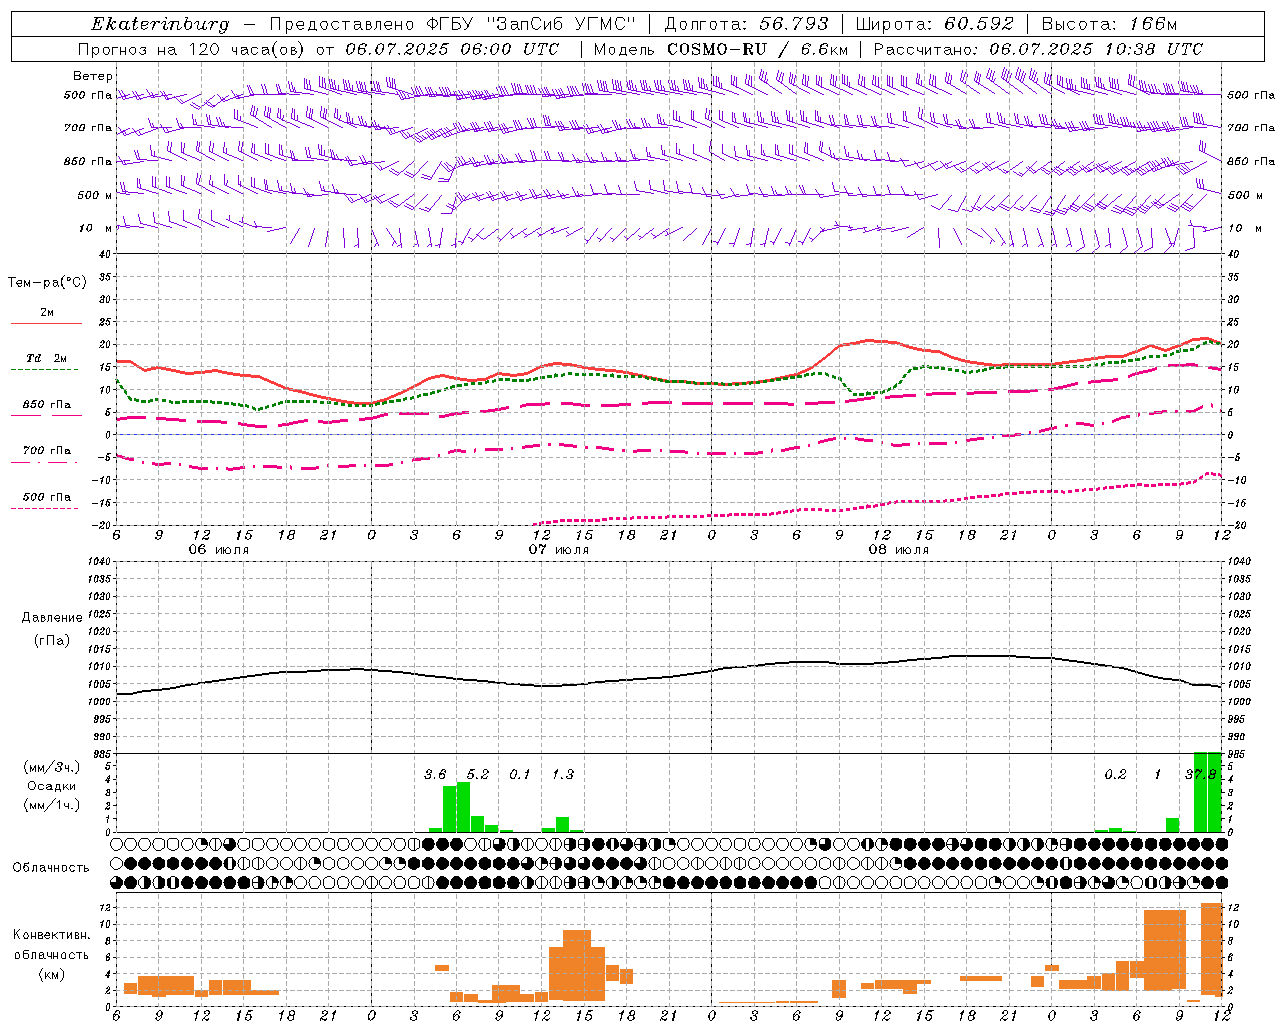Click the '(км)' convective cloud unit label
Screen dimensions: 1280x1024
pyautogui.click(x=52, y=974)
